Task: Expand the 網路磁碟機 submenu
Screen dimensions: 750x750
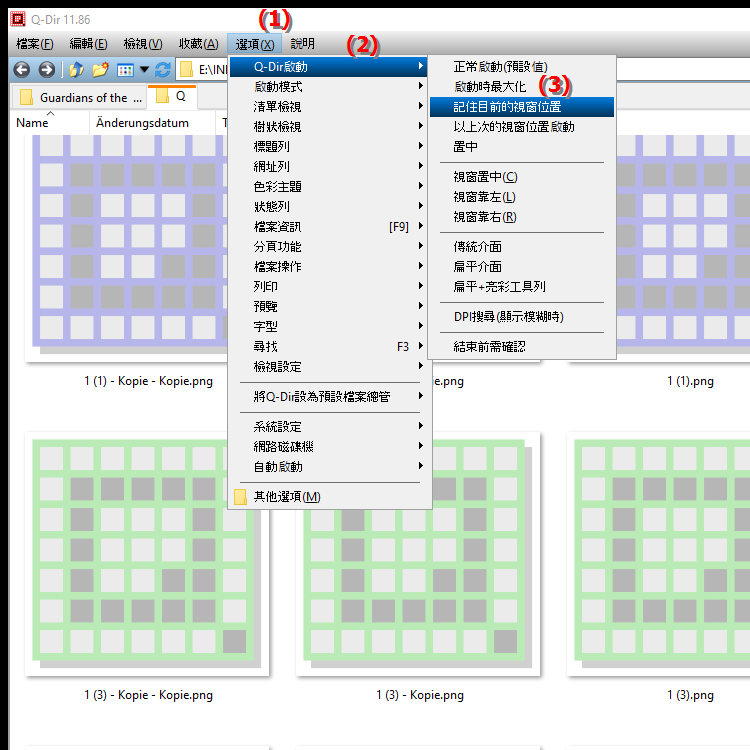Action: 329,447
